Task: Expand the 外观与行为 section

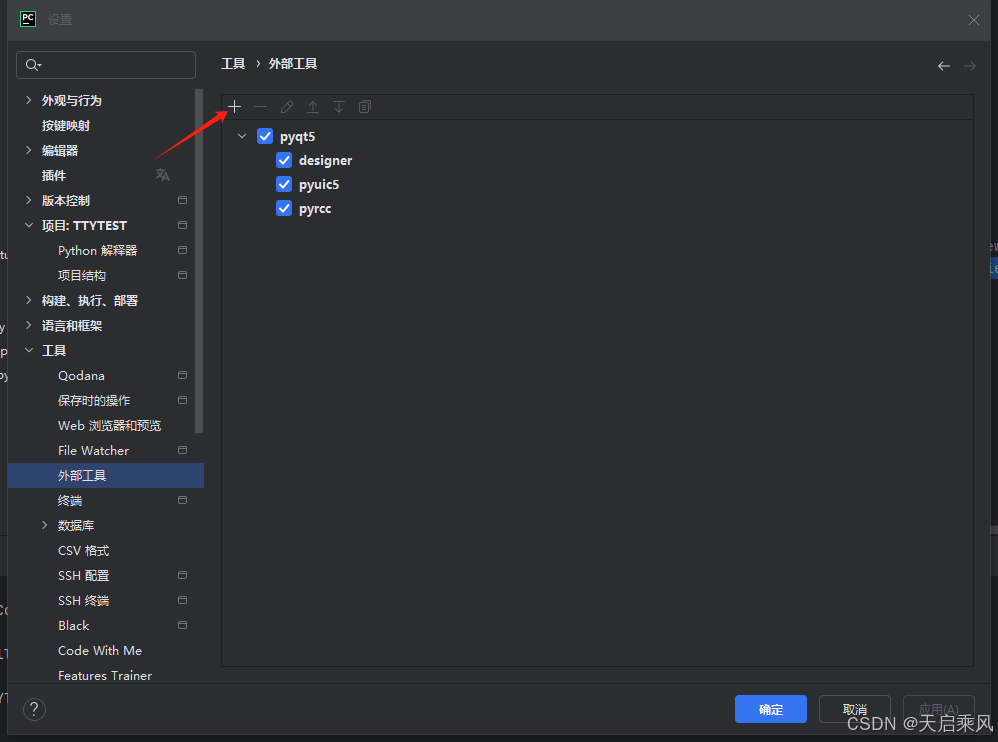Action: pos(29,100)
